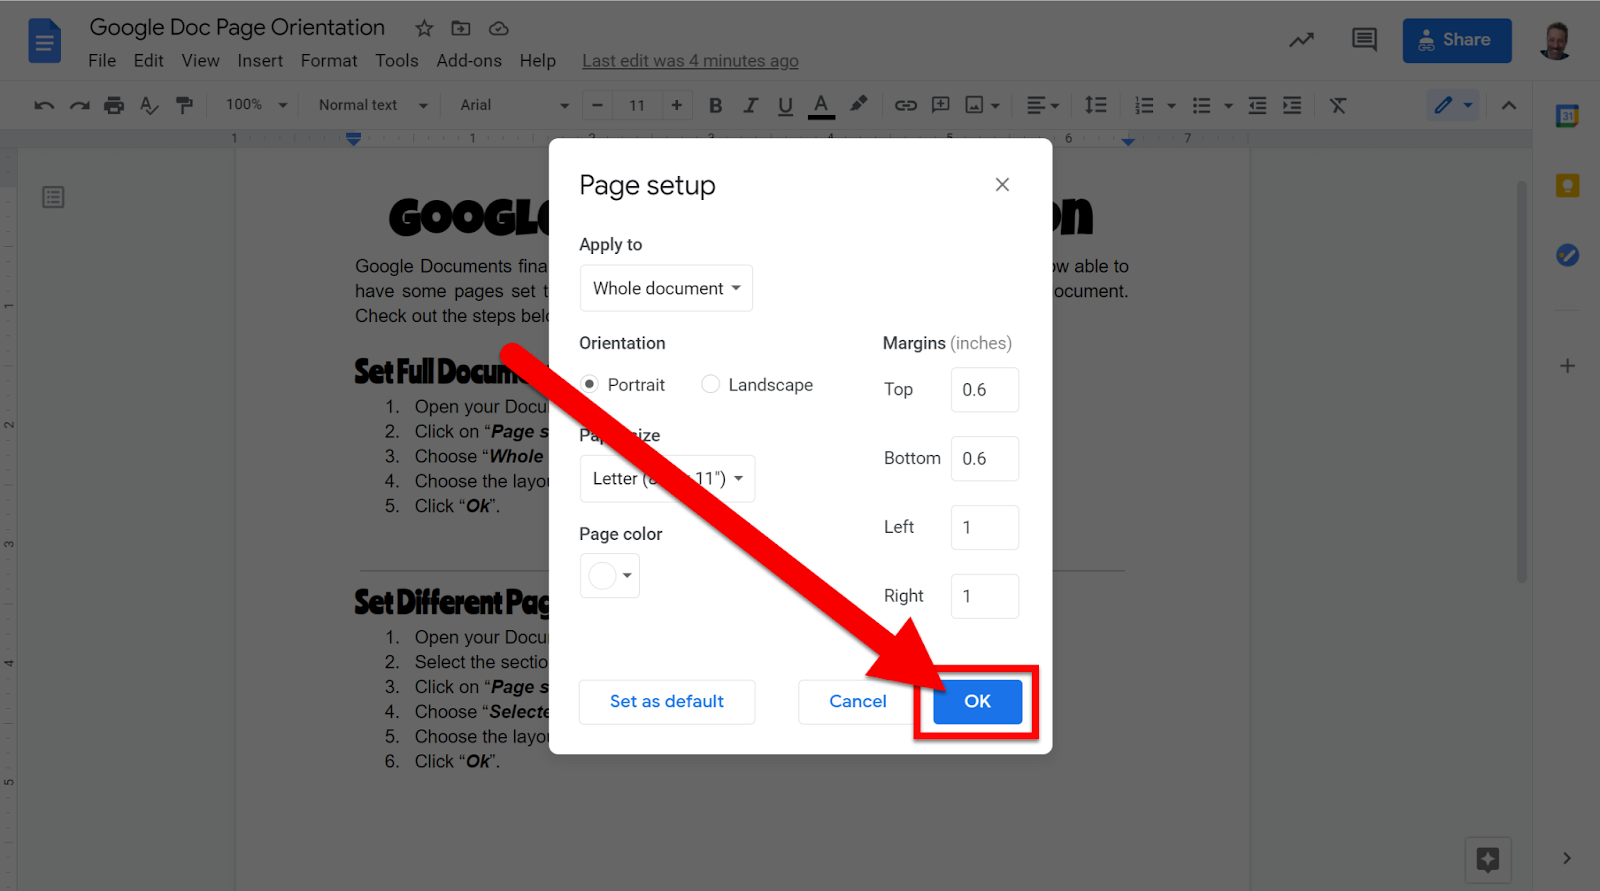Open the Format menu
Image resolution: width=1600 pixels, height=891 pixels.
click(329, 61)
